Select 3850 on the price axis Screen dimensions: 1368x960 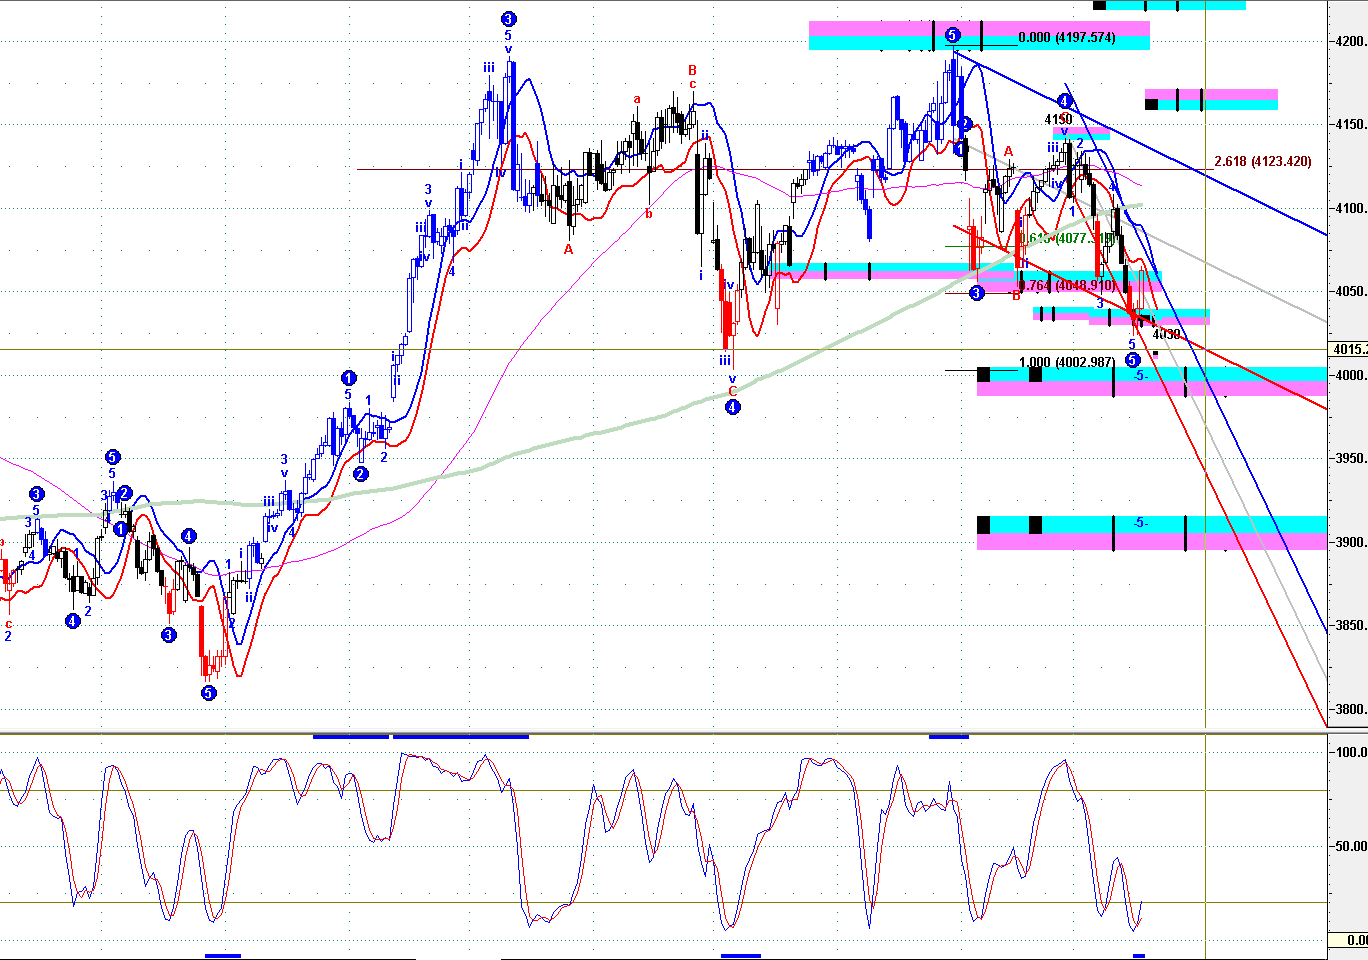(x=1350, y=626)
